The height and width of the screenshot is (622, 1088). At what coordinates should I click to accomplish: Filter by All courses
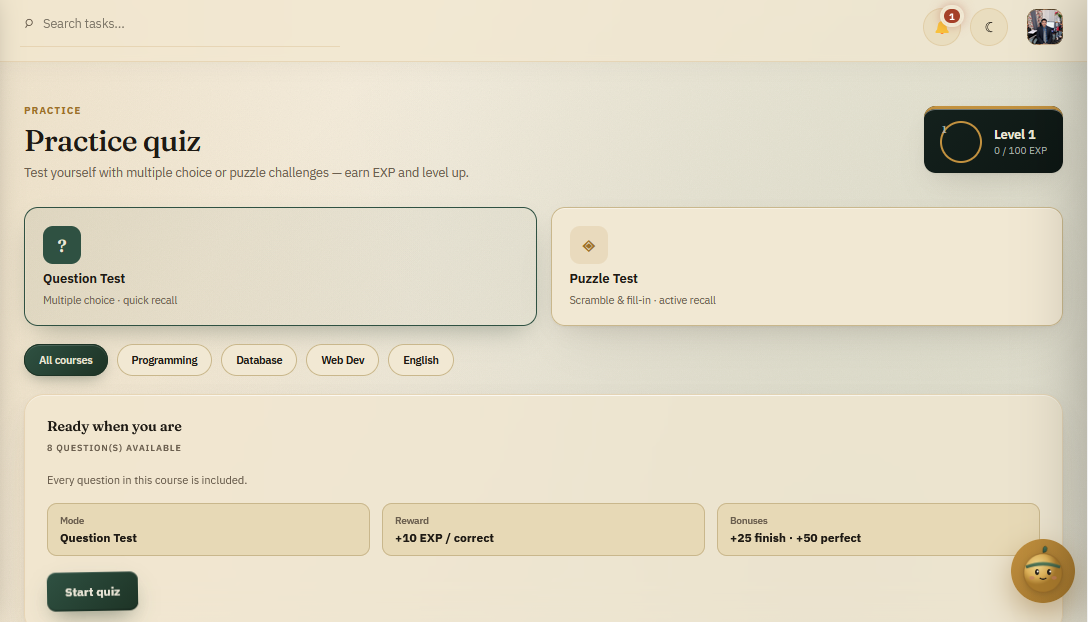click(66, 360)
